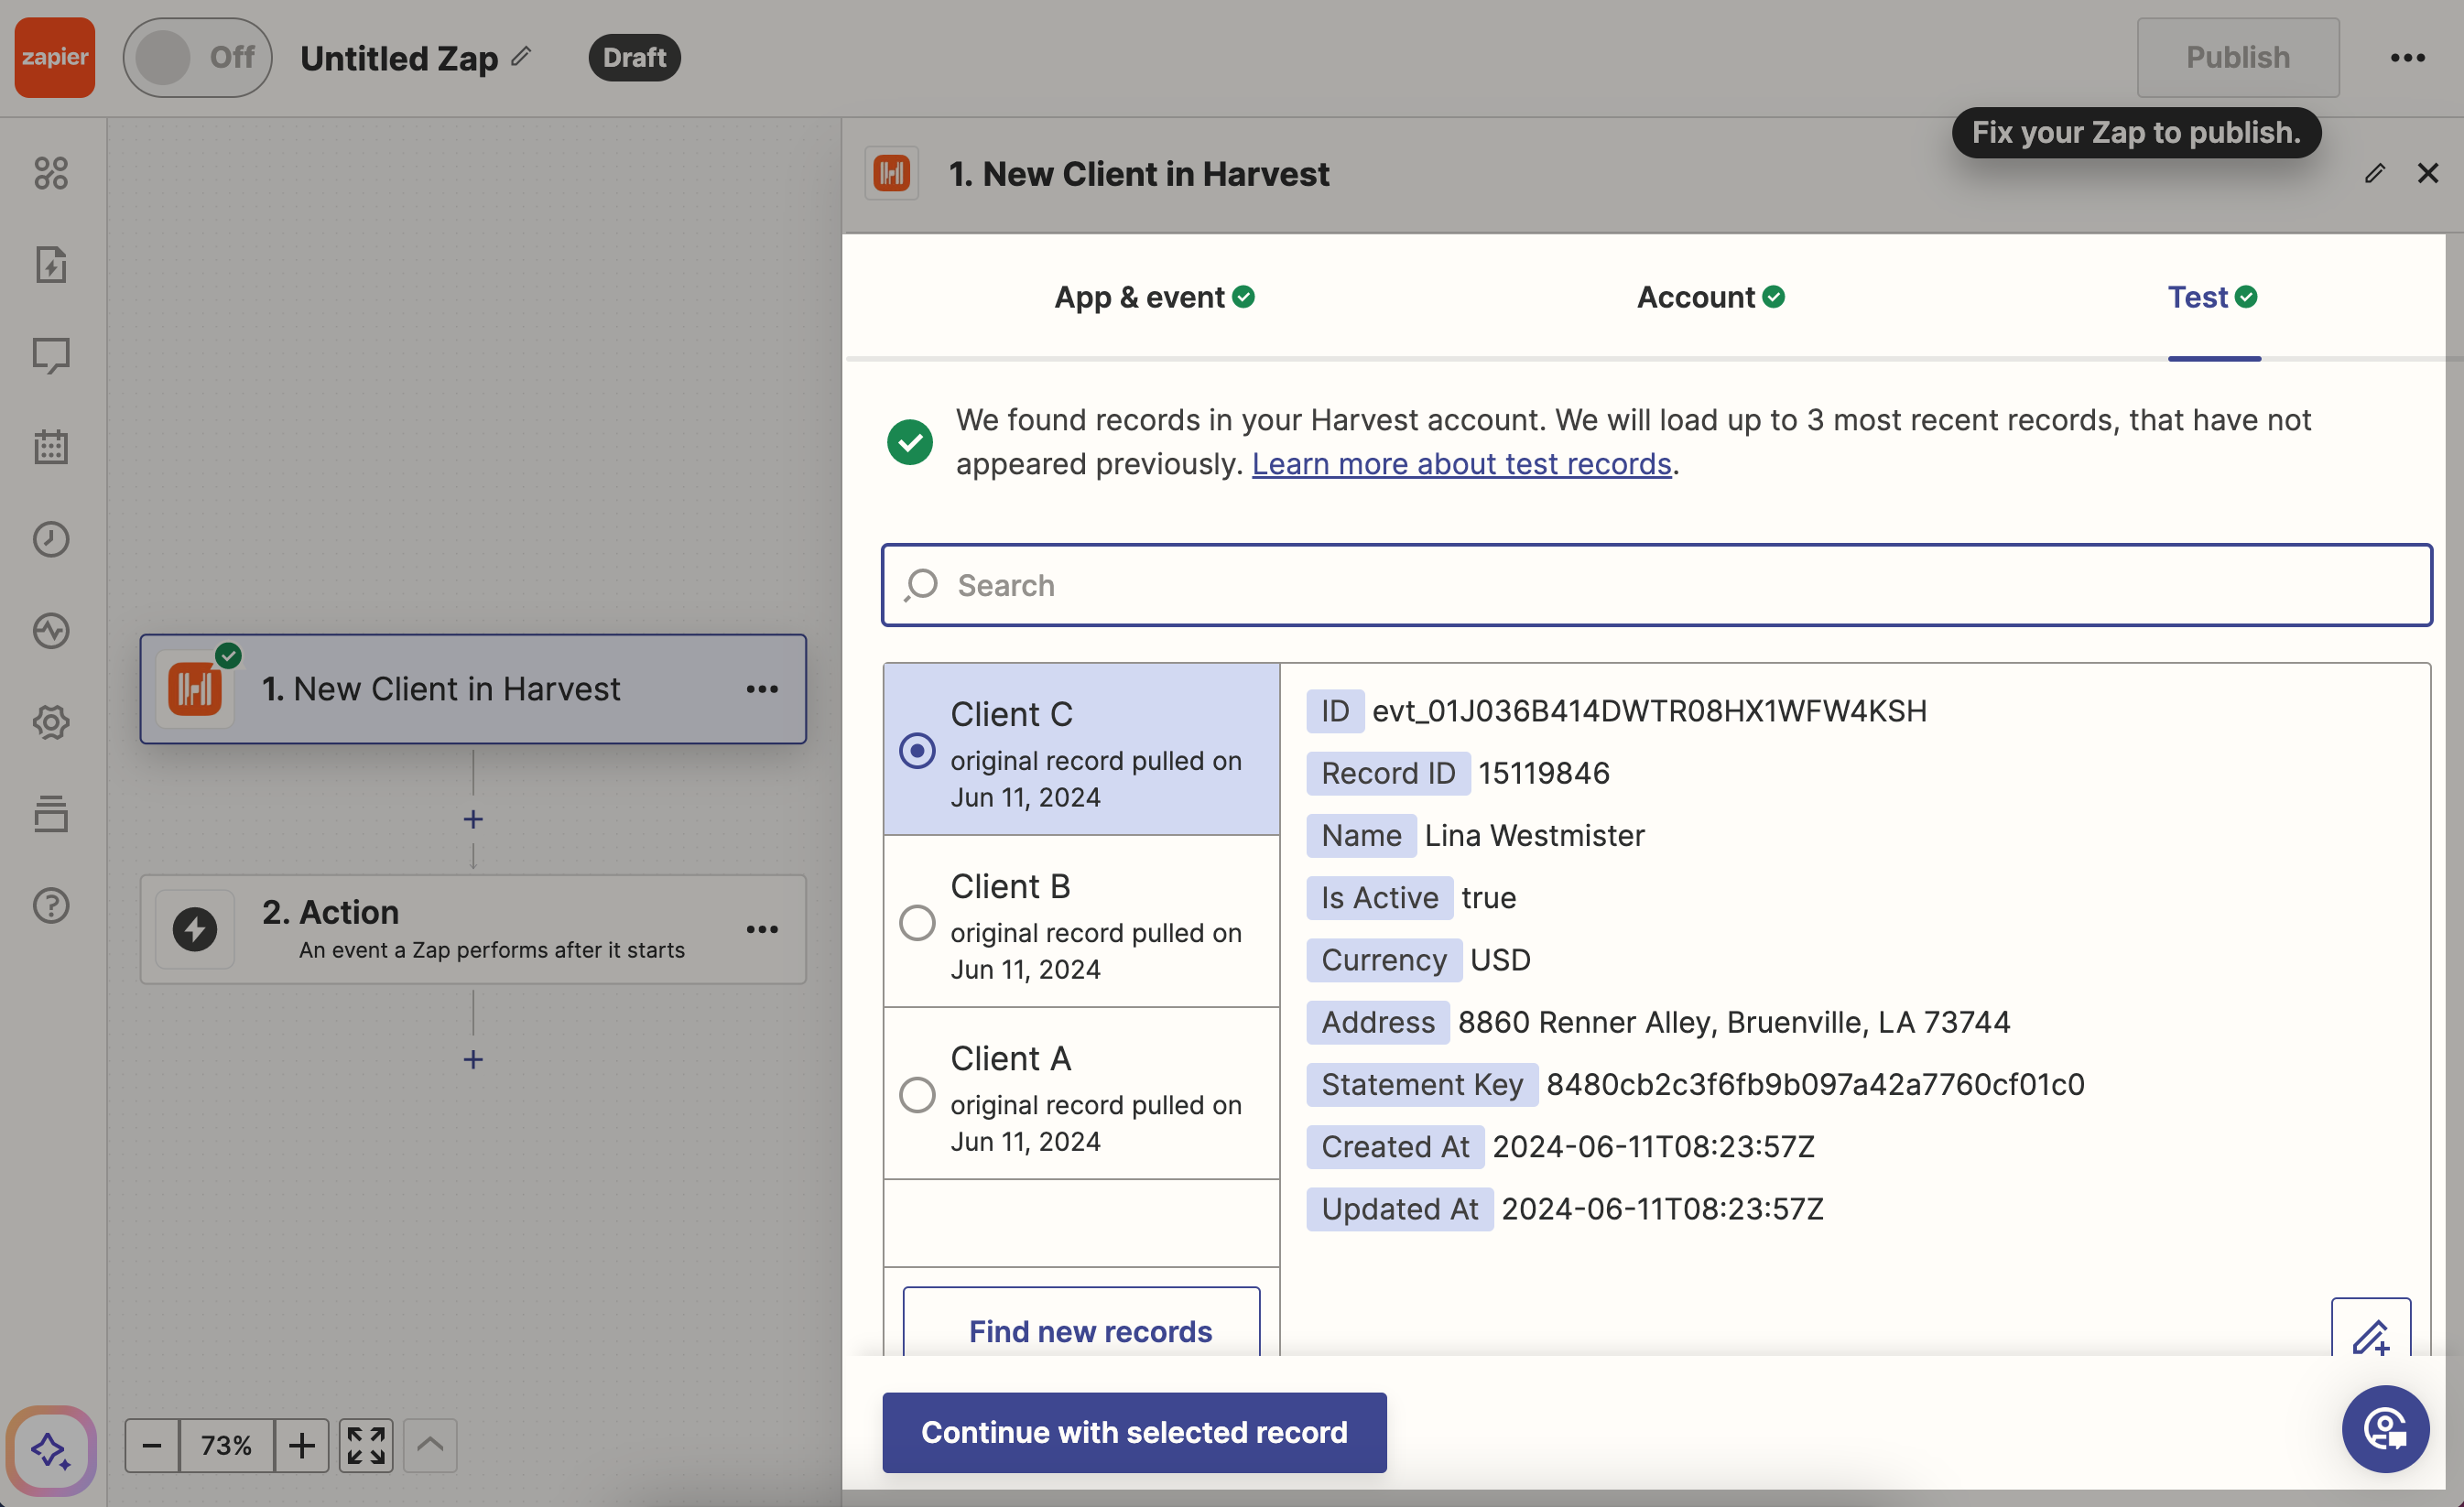Select the Client A record radio button
This screenshot has height=1507, width=2464.
917,1094
